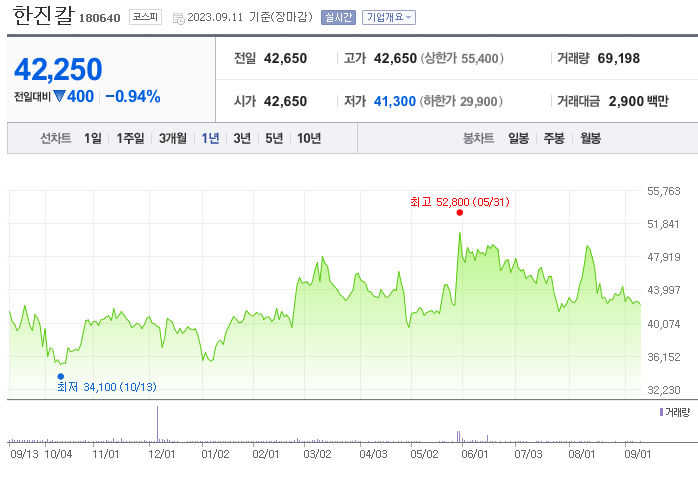
Task: Click the blue 최저 34,100 marker dot
Action: click(x=61, y=376)
